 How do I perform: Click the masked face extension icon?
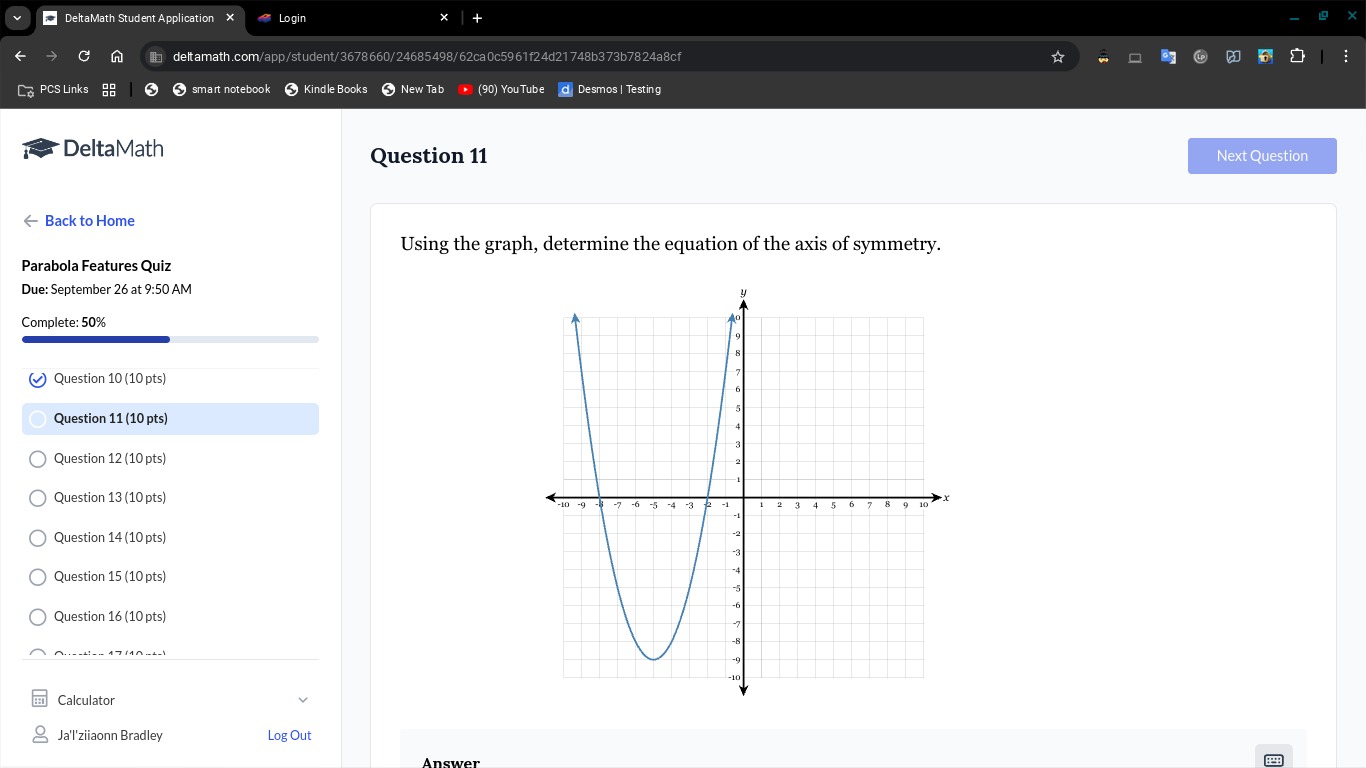[x=1103, y=56]
